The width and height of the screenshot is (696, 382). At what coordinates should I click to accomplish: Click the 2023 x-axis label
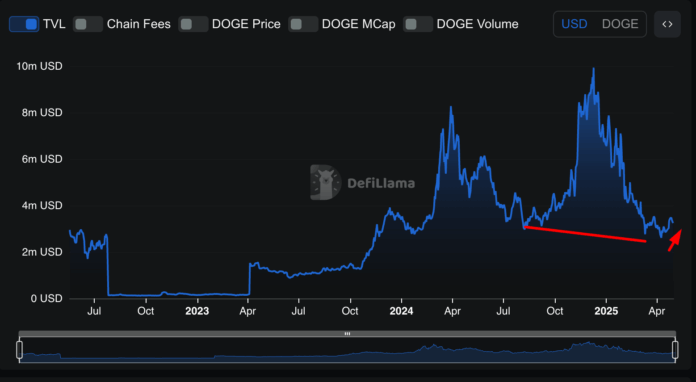pyautogui.click(x=197, y=311)
